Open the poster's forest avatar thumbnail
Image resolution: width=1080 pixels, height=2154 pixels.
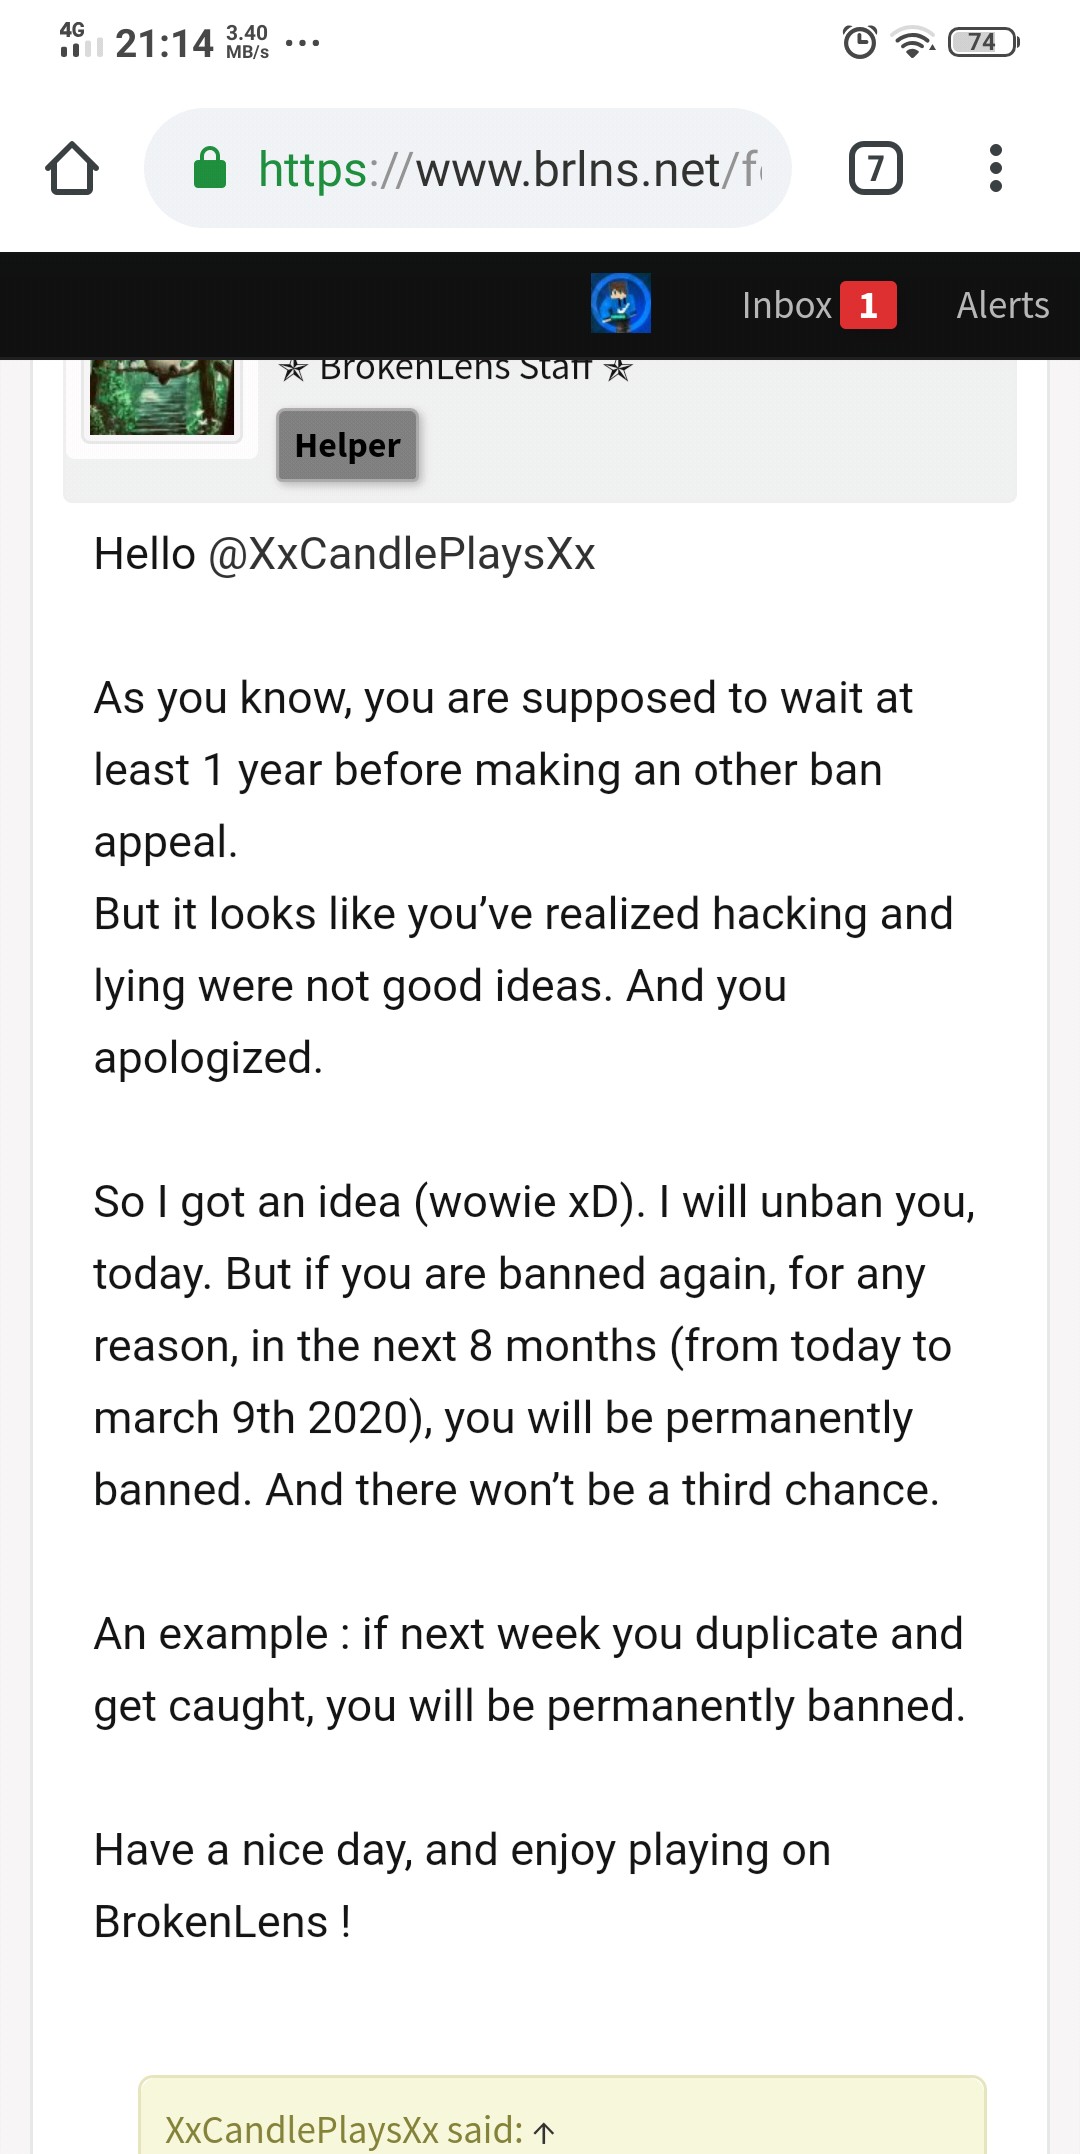[162, 396]
